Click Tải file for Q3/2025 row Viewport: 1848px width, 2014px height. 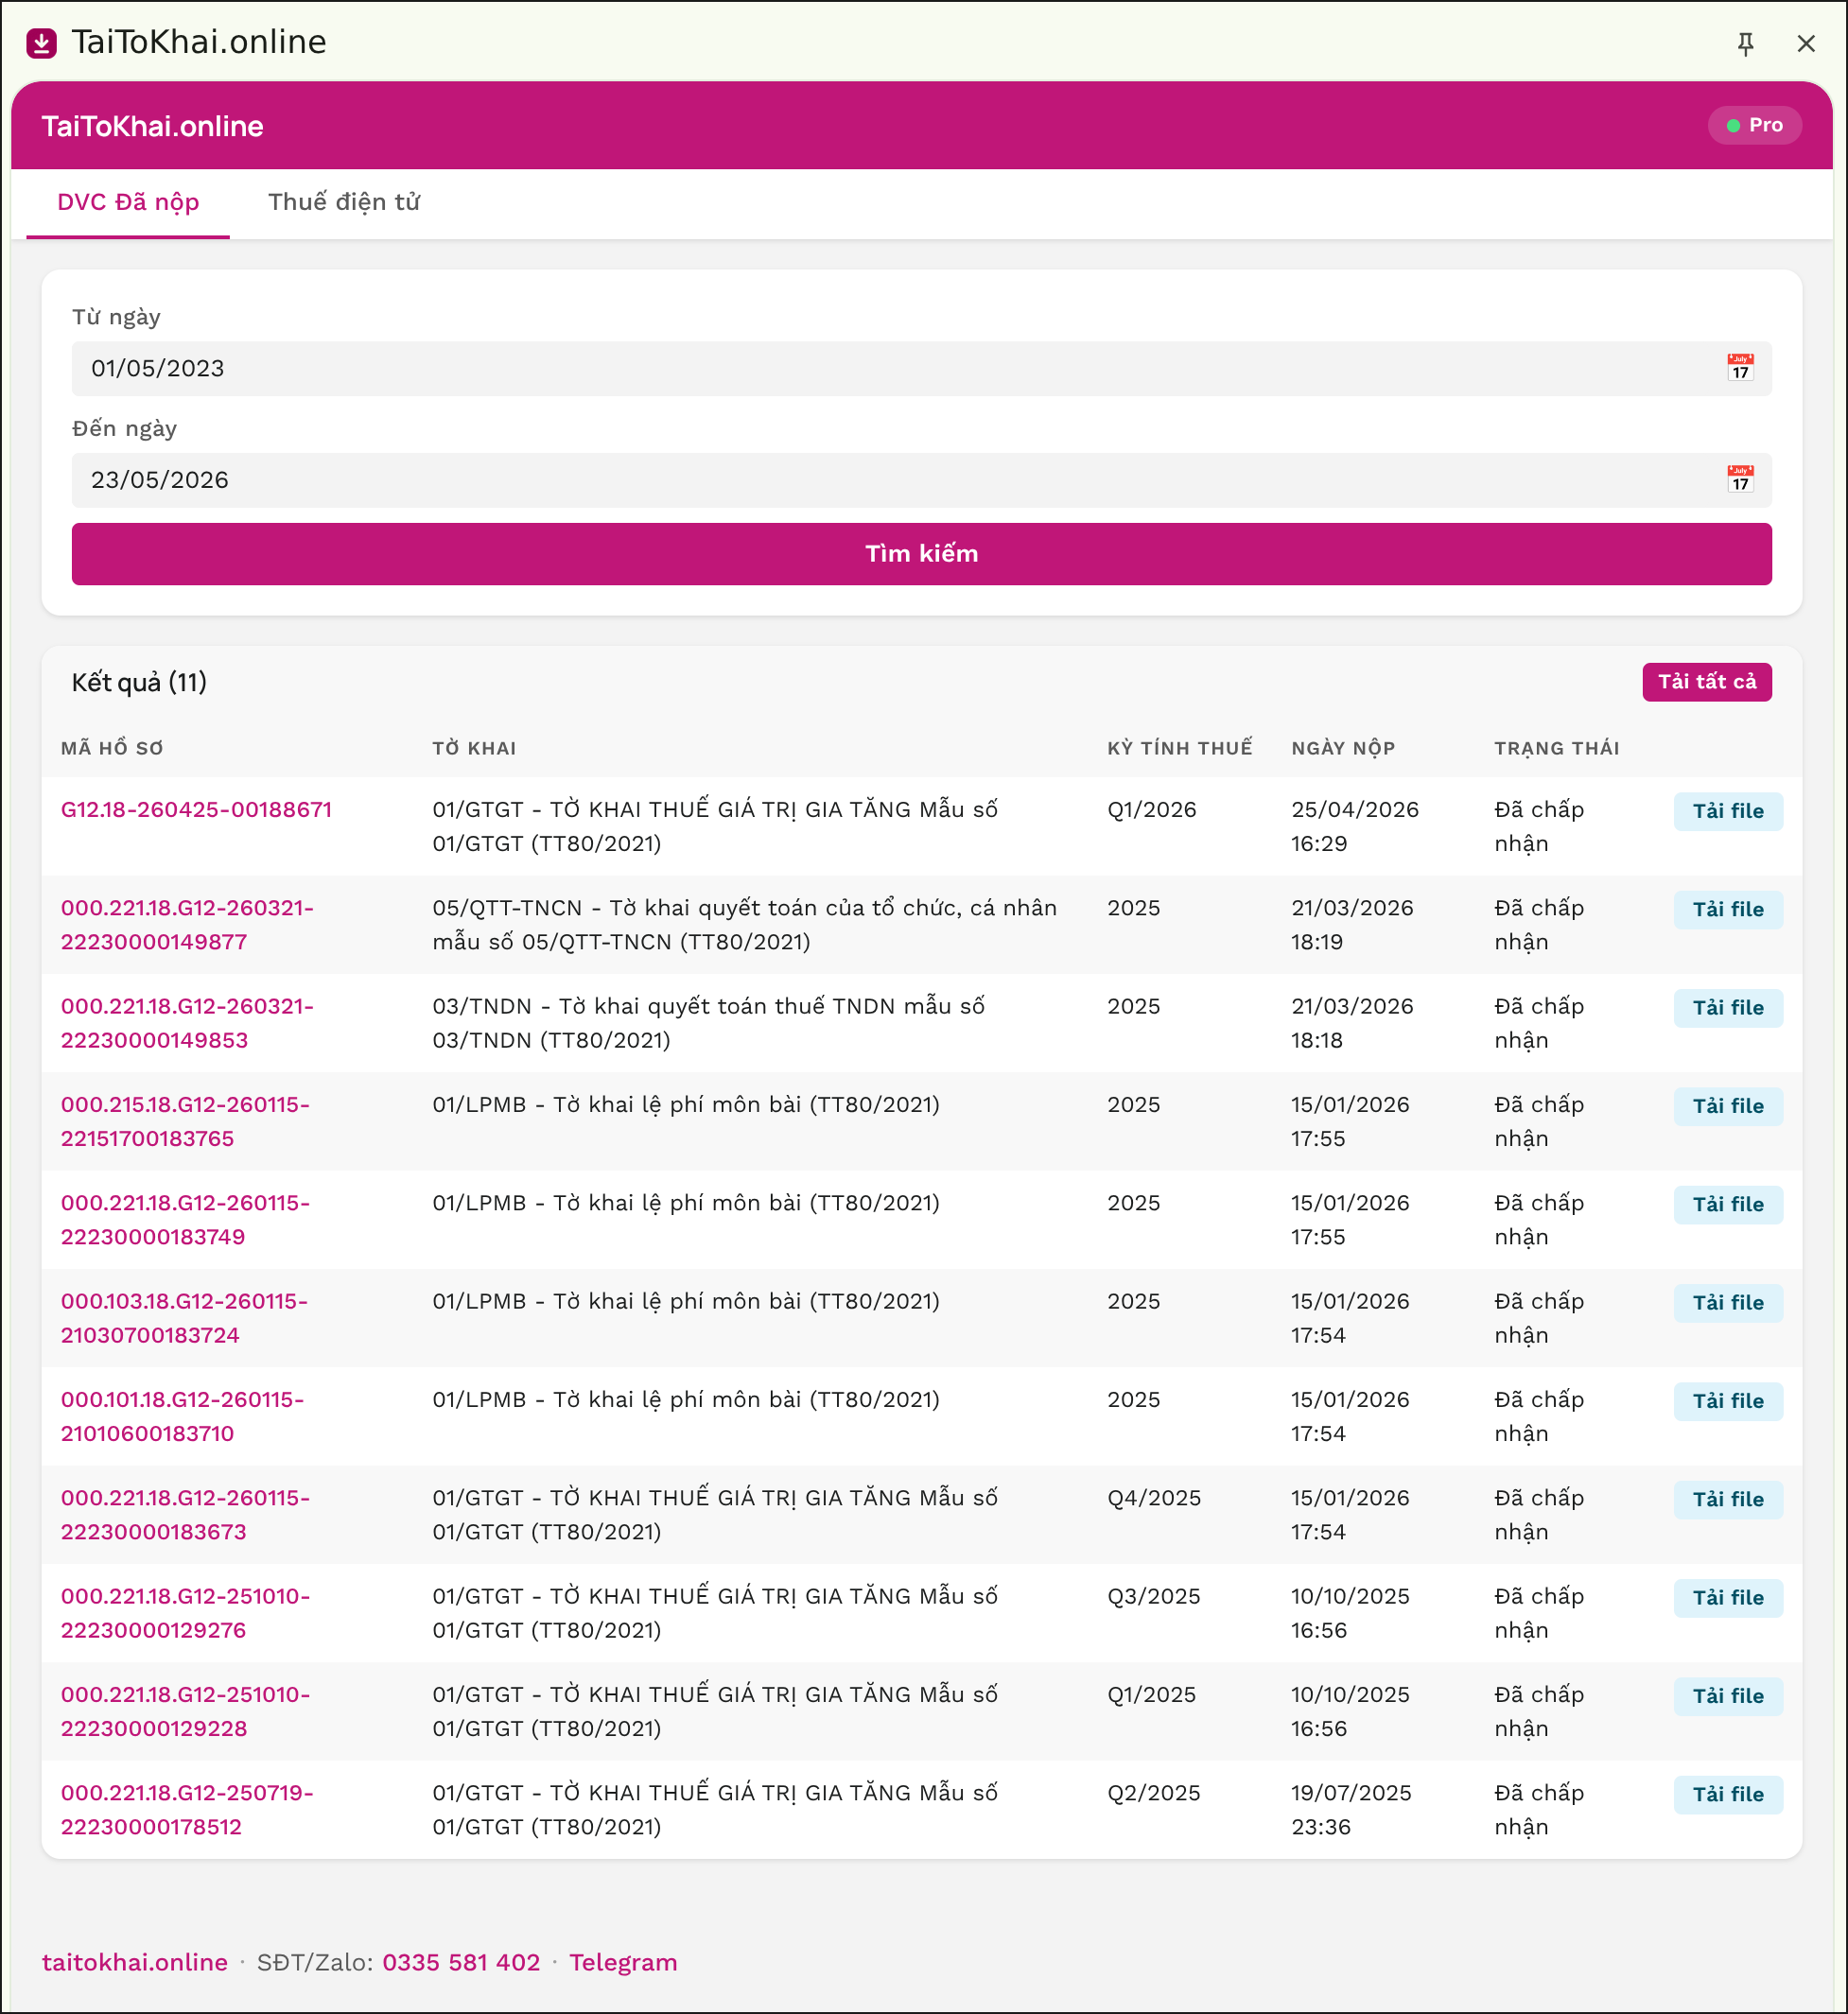click(1727, 1597)
